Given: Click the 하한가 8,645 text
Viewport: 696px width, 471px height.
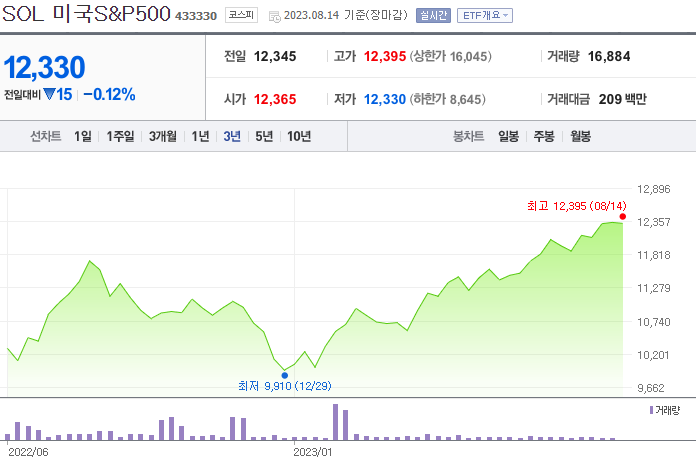Looking at the screenshot, I should 447,99.
